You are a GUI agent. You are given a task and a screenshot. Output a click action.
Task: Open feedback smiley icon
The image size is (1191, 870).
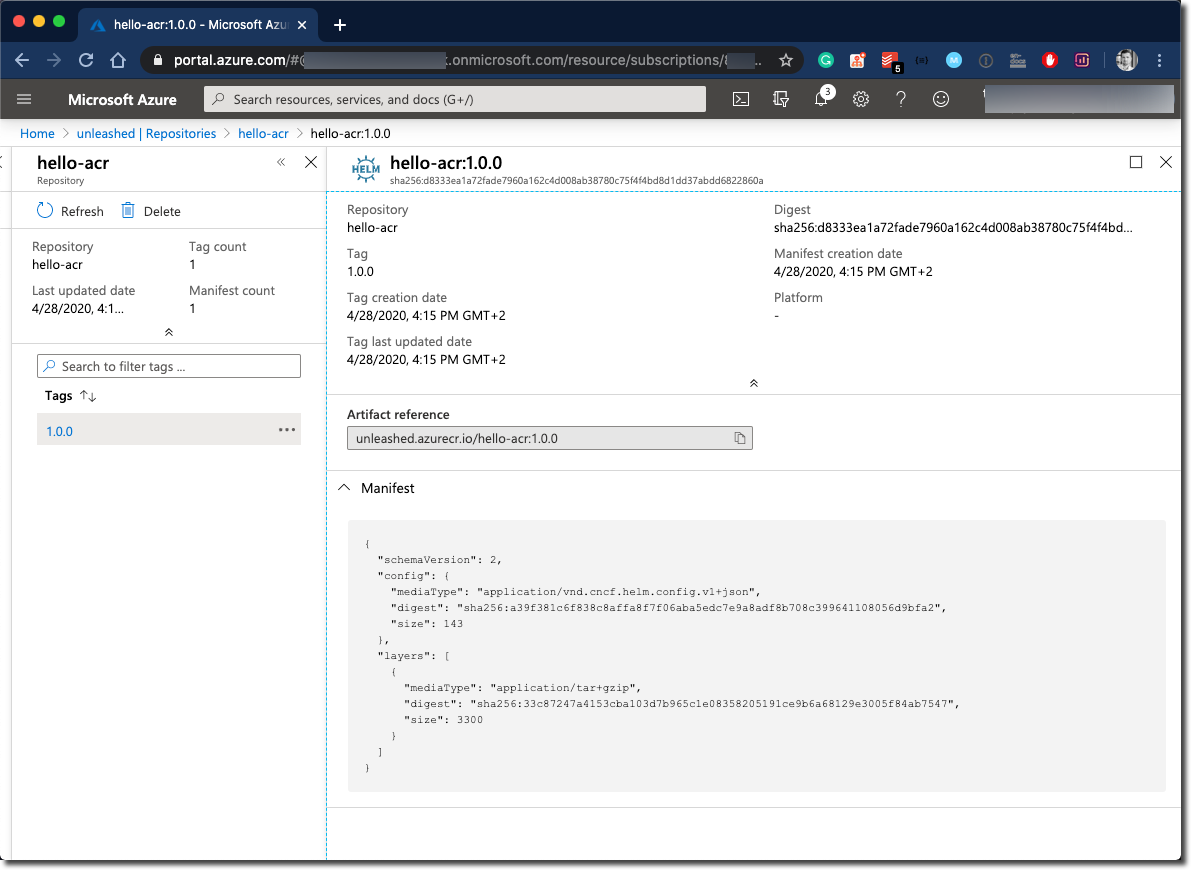[941, 100]
